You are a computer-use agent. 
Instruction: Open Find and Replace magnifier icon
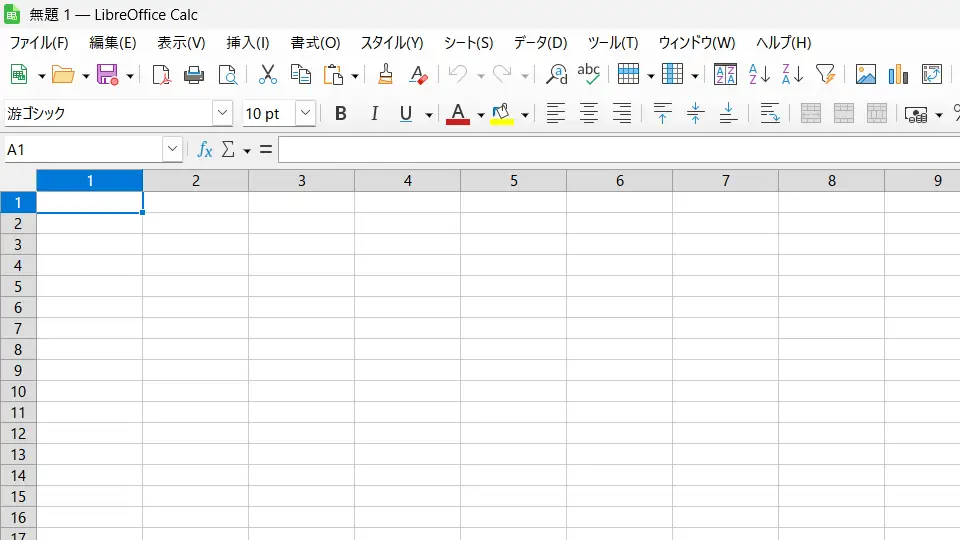click(557, 75)
